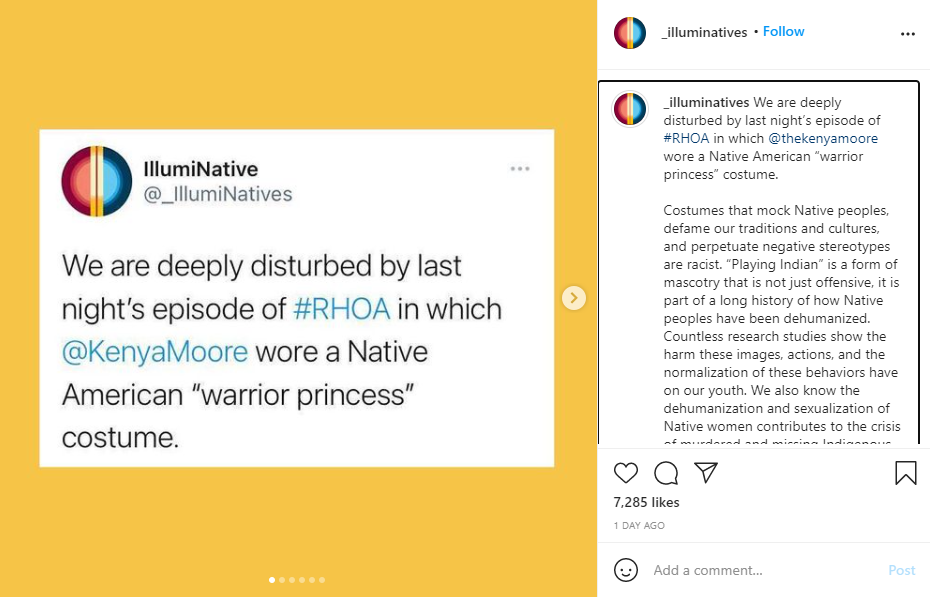Jump to last carousel dot

pos(322,580)
